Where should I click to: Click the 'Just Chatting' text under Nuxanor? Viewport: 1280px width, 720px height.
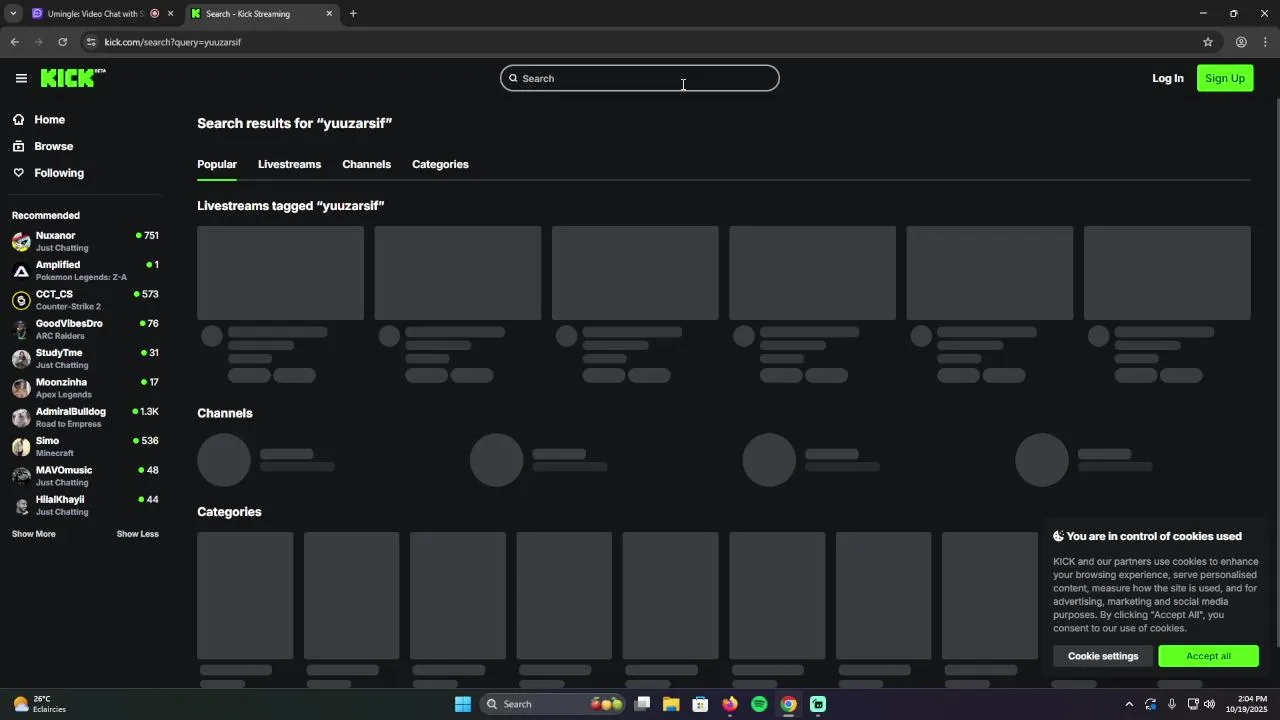click(62, 248)
